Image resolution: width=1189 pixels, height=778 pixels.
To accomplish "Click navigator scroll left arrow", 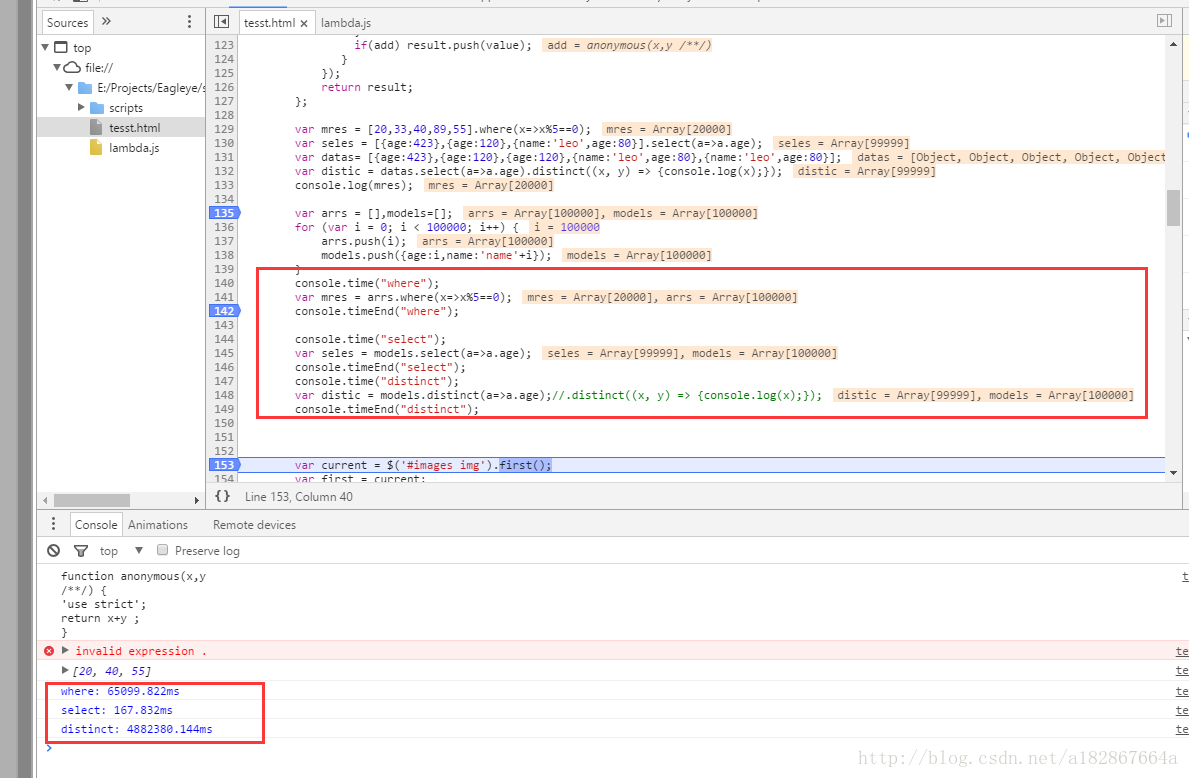I will [x=45, y=500].
